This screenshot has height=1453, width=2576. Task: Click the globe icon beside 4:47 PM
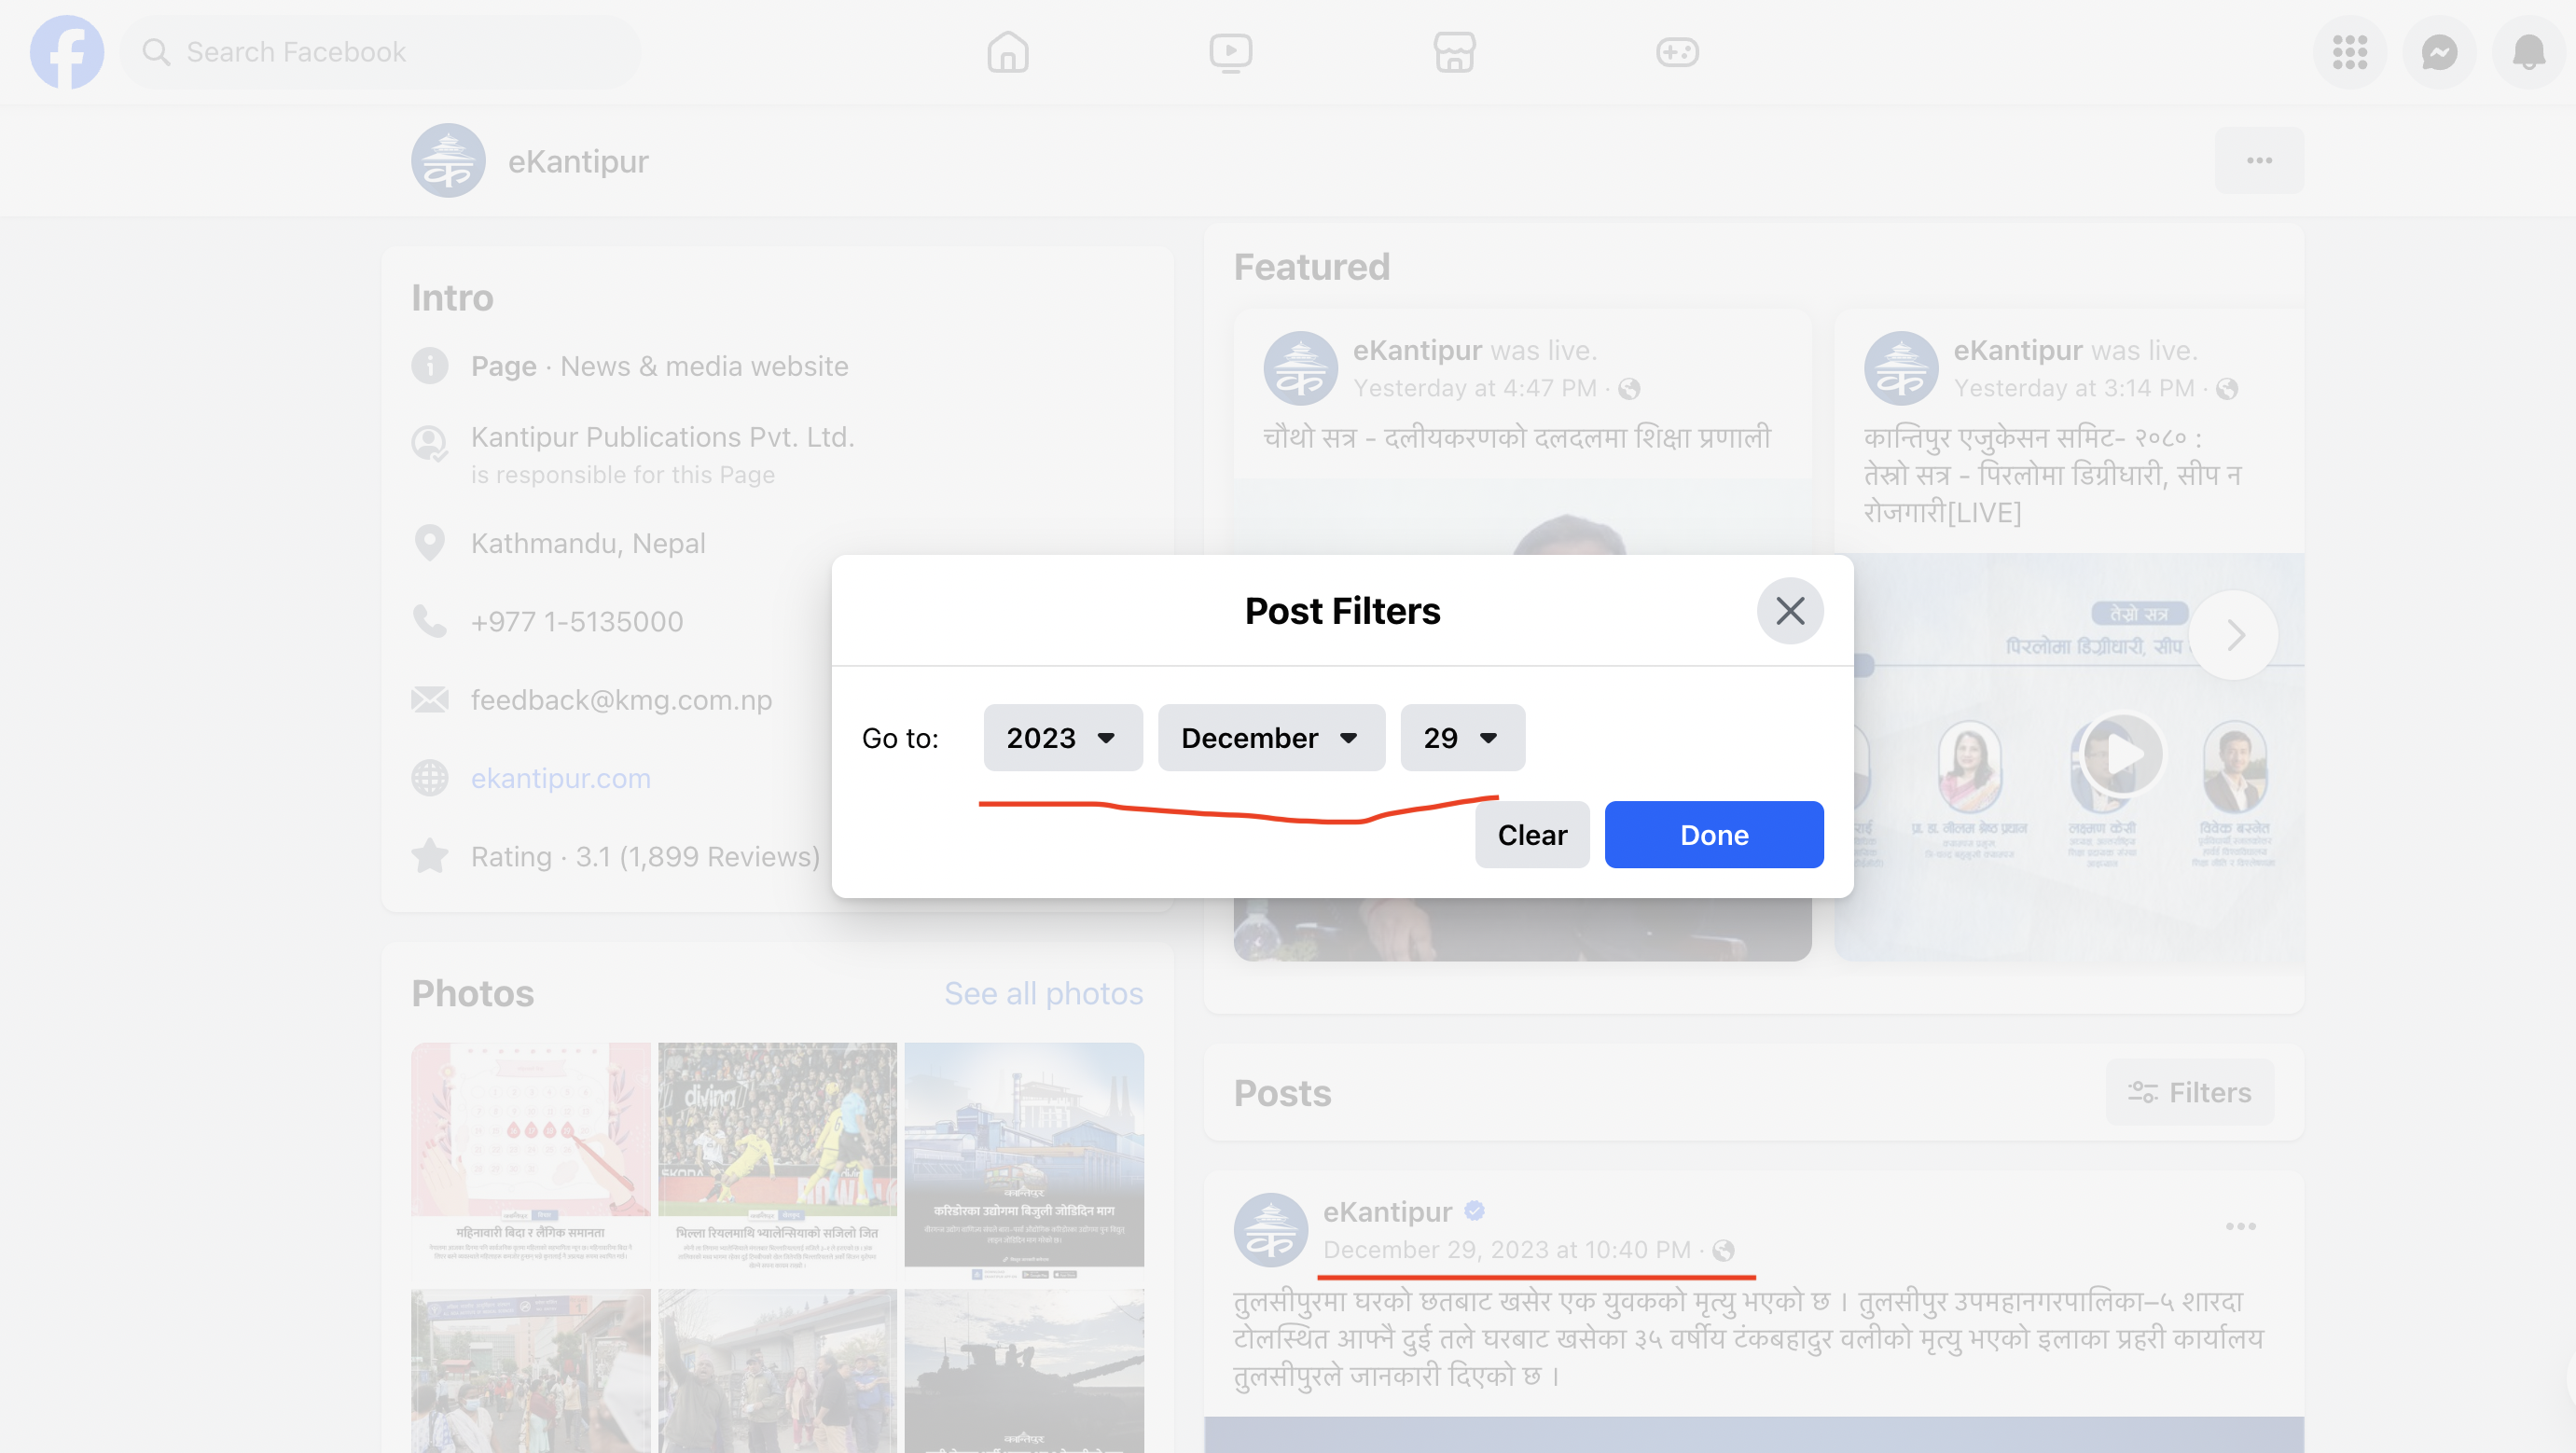[x=1629, y=389]
